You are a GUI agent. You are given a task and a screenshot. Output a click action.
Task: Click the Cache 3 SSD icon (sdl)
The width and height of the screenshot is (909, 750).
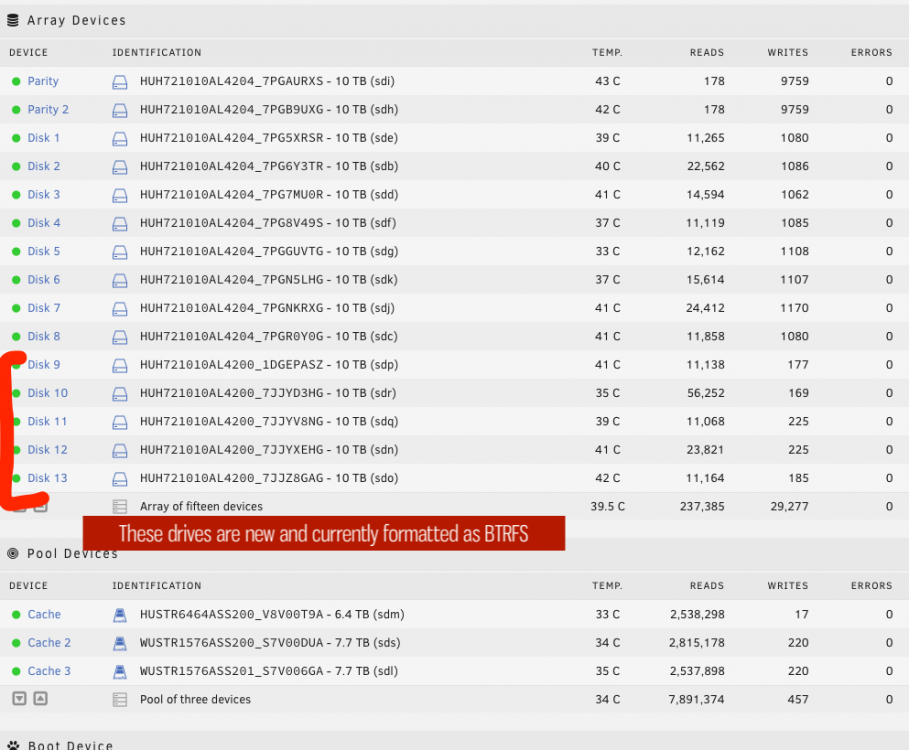pyautogui.click(x=119, y=672)
